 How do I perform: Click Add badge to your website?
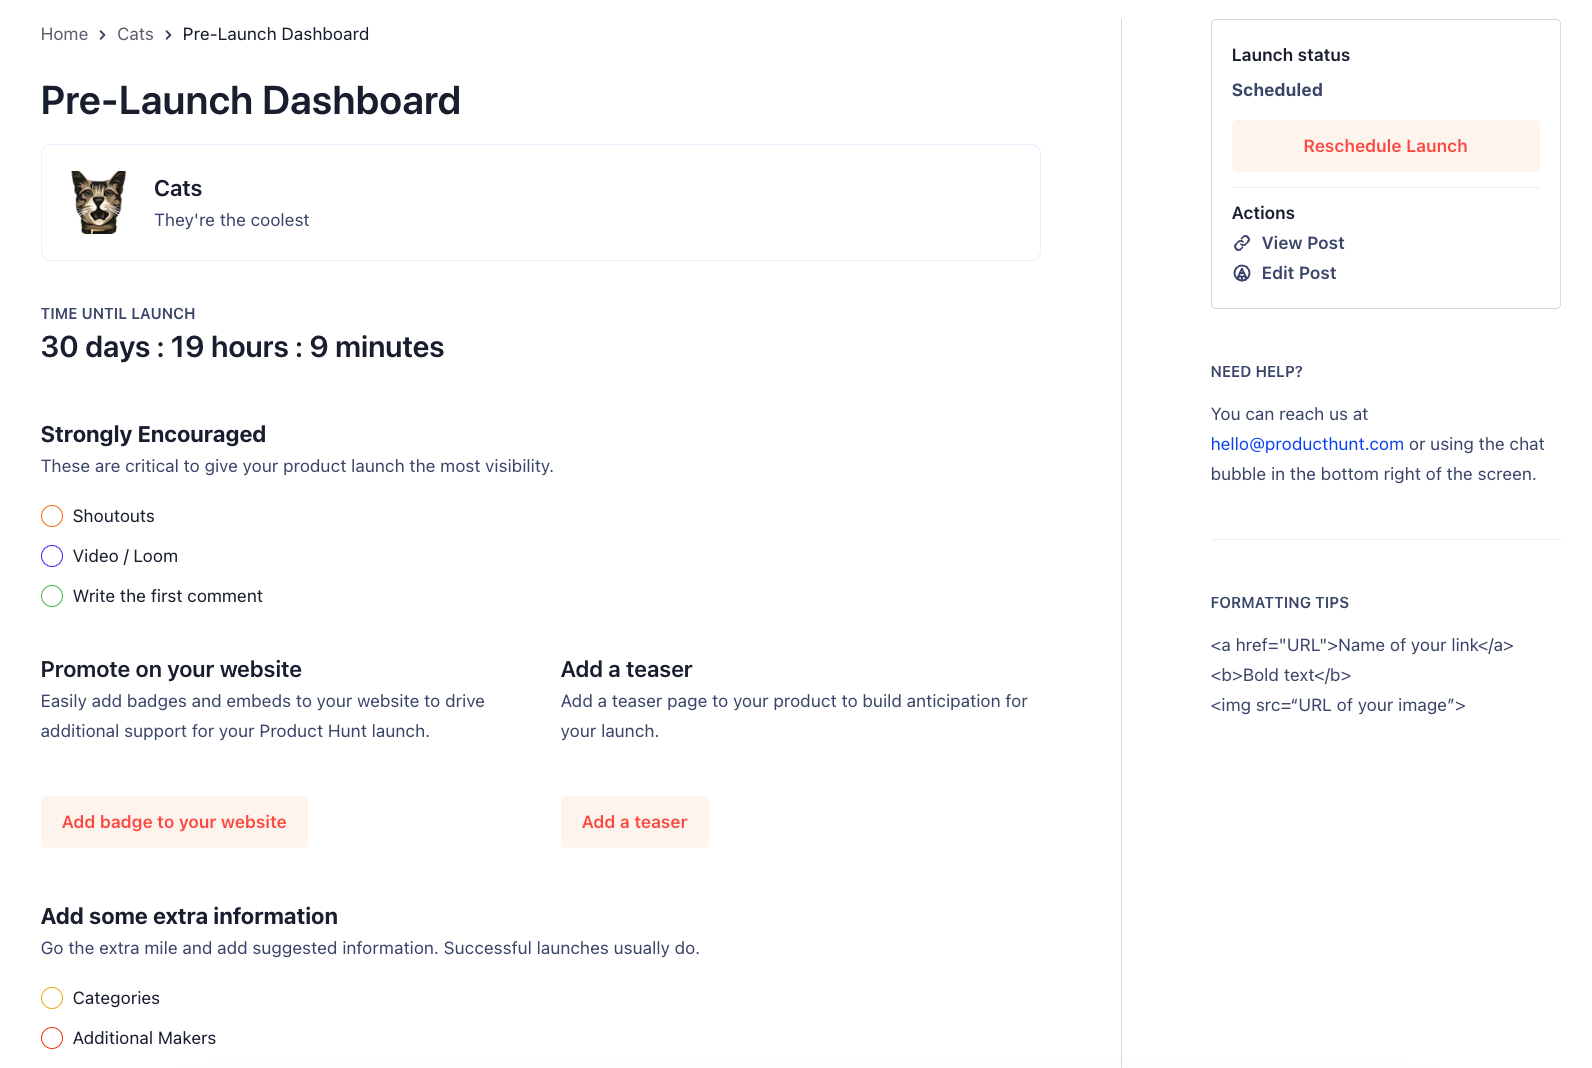[174, 822]
